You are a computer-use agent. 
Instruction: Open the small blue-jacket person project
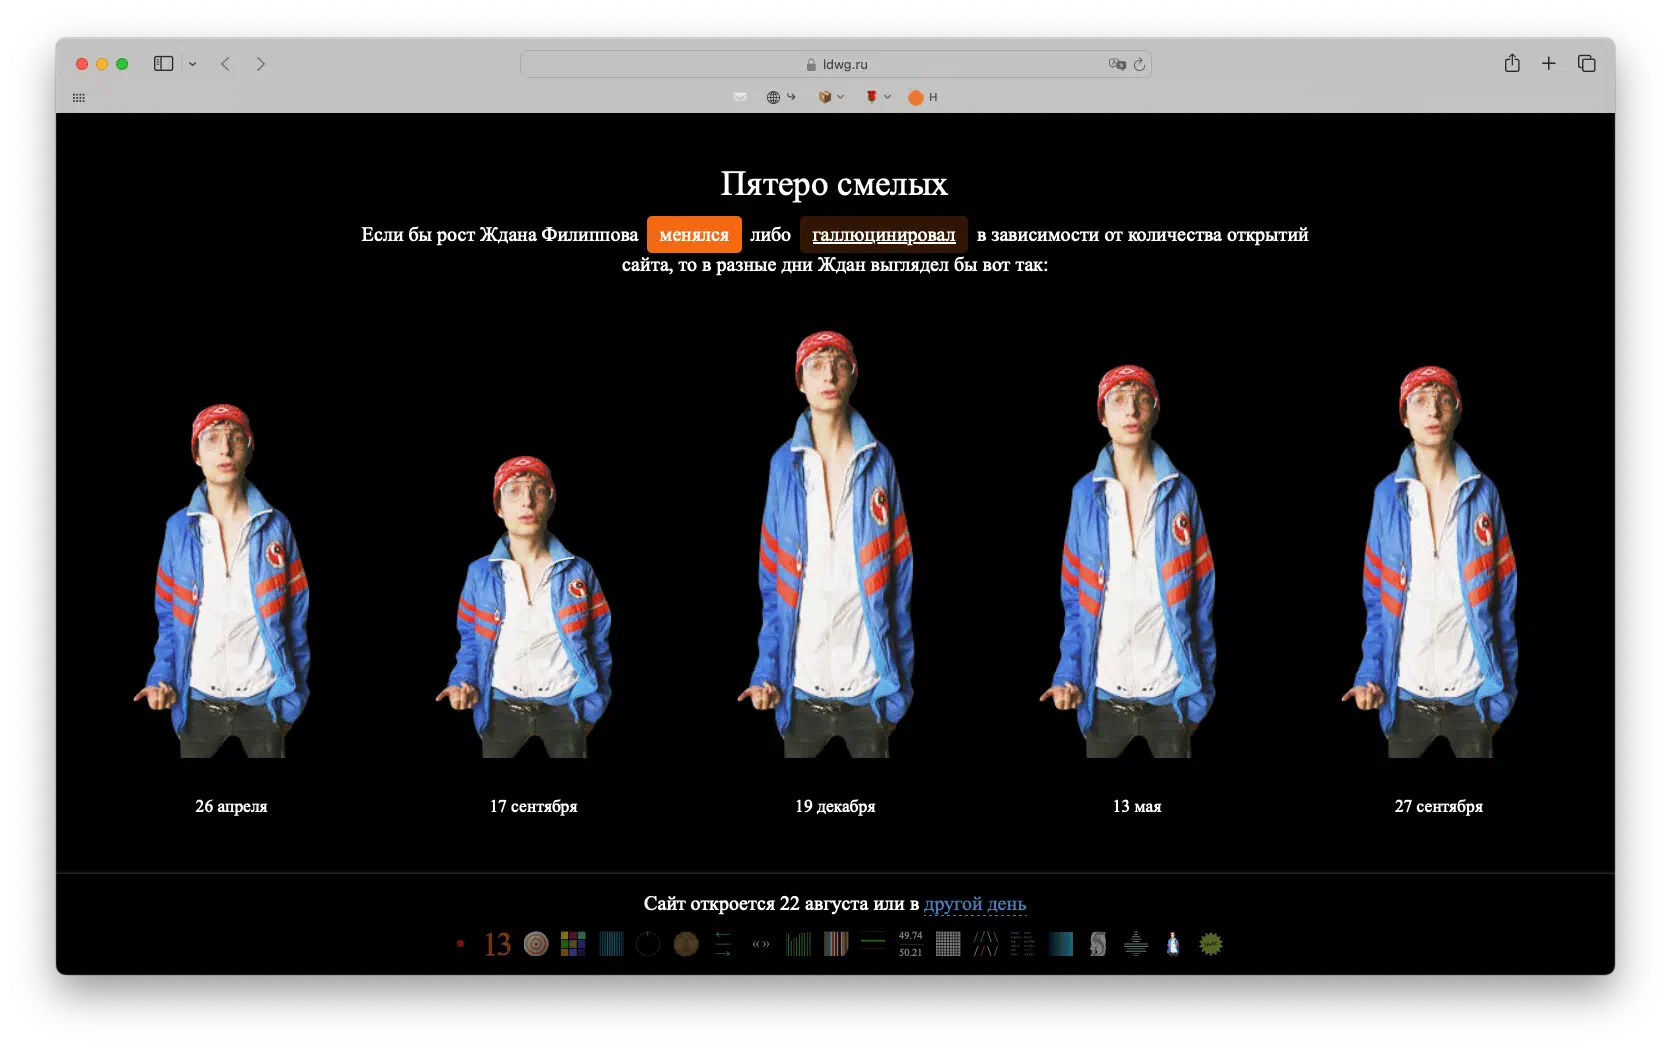coord(1173,944)
